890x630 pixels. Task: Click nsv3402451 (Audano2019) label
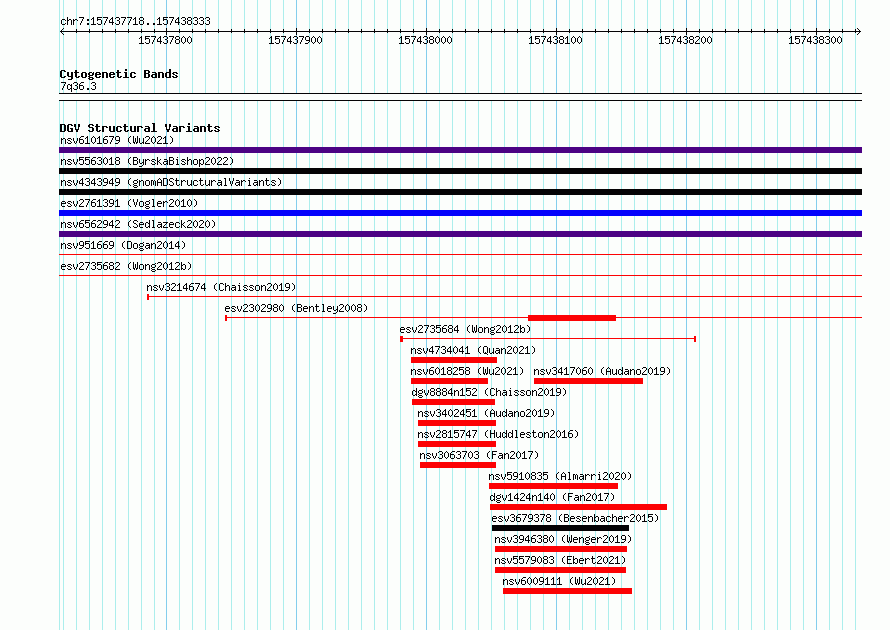[x=486, y=413]
